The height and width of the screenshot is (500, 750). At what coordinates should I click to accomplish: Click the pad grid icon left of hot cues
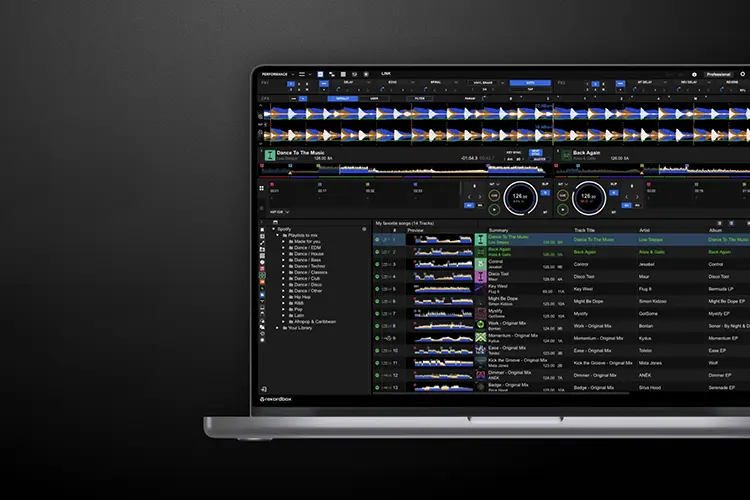(x=262, y=189)
